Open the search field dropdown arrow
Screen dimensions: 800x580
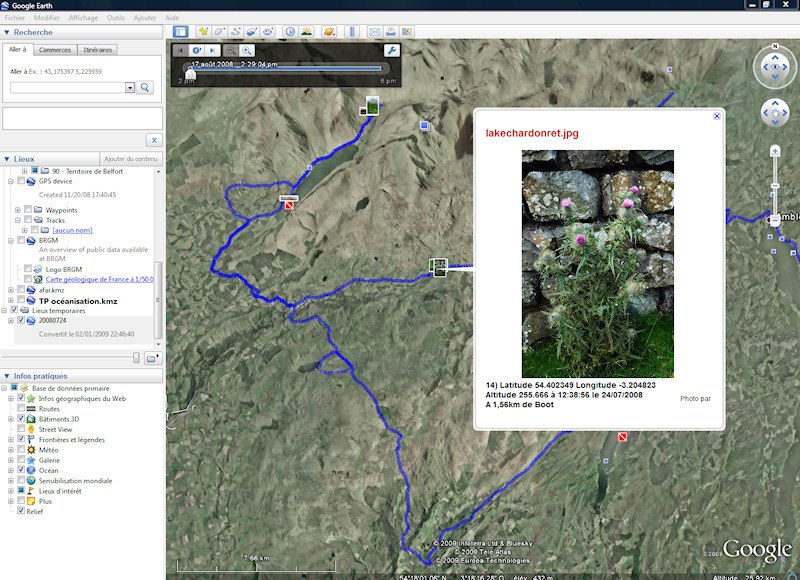point(130,88)
